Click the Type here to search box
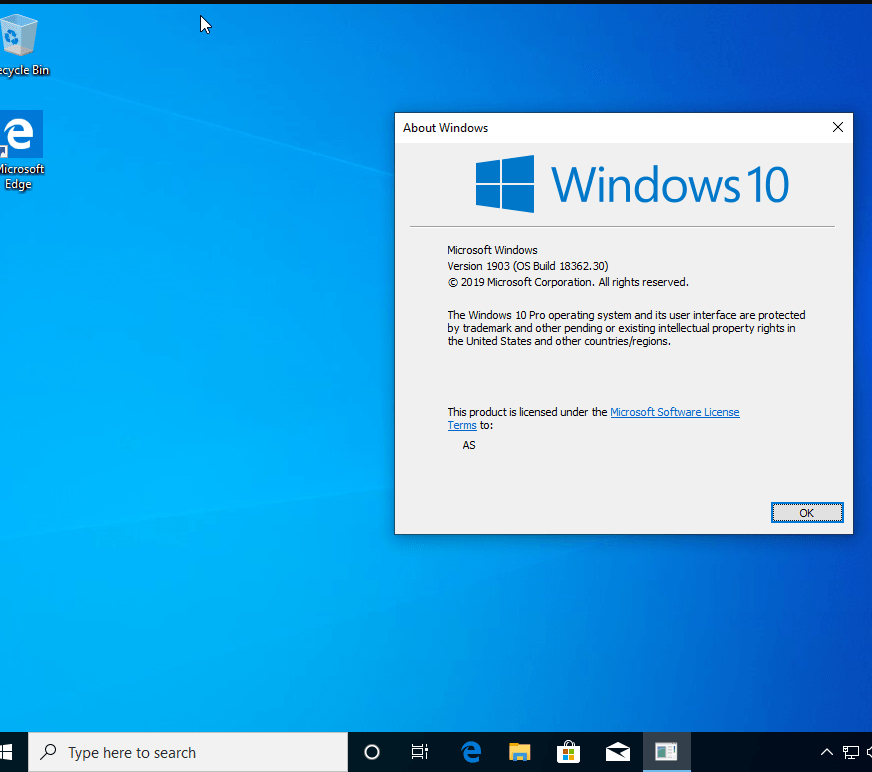 point(188,752)
